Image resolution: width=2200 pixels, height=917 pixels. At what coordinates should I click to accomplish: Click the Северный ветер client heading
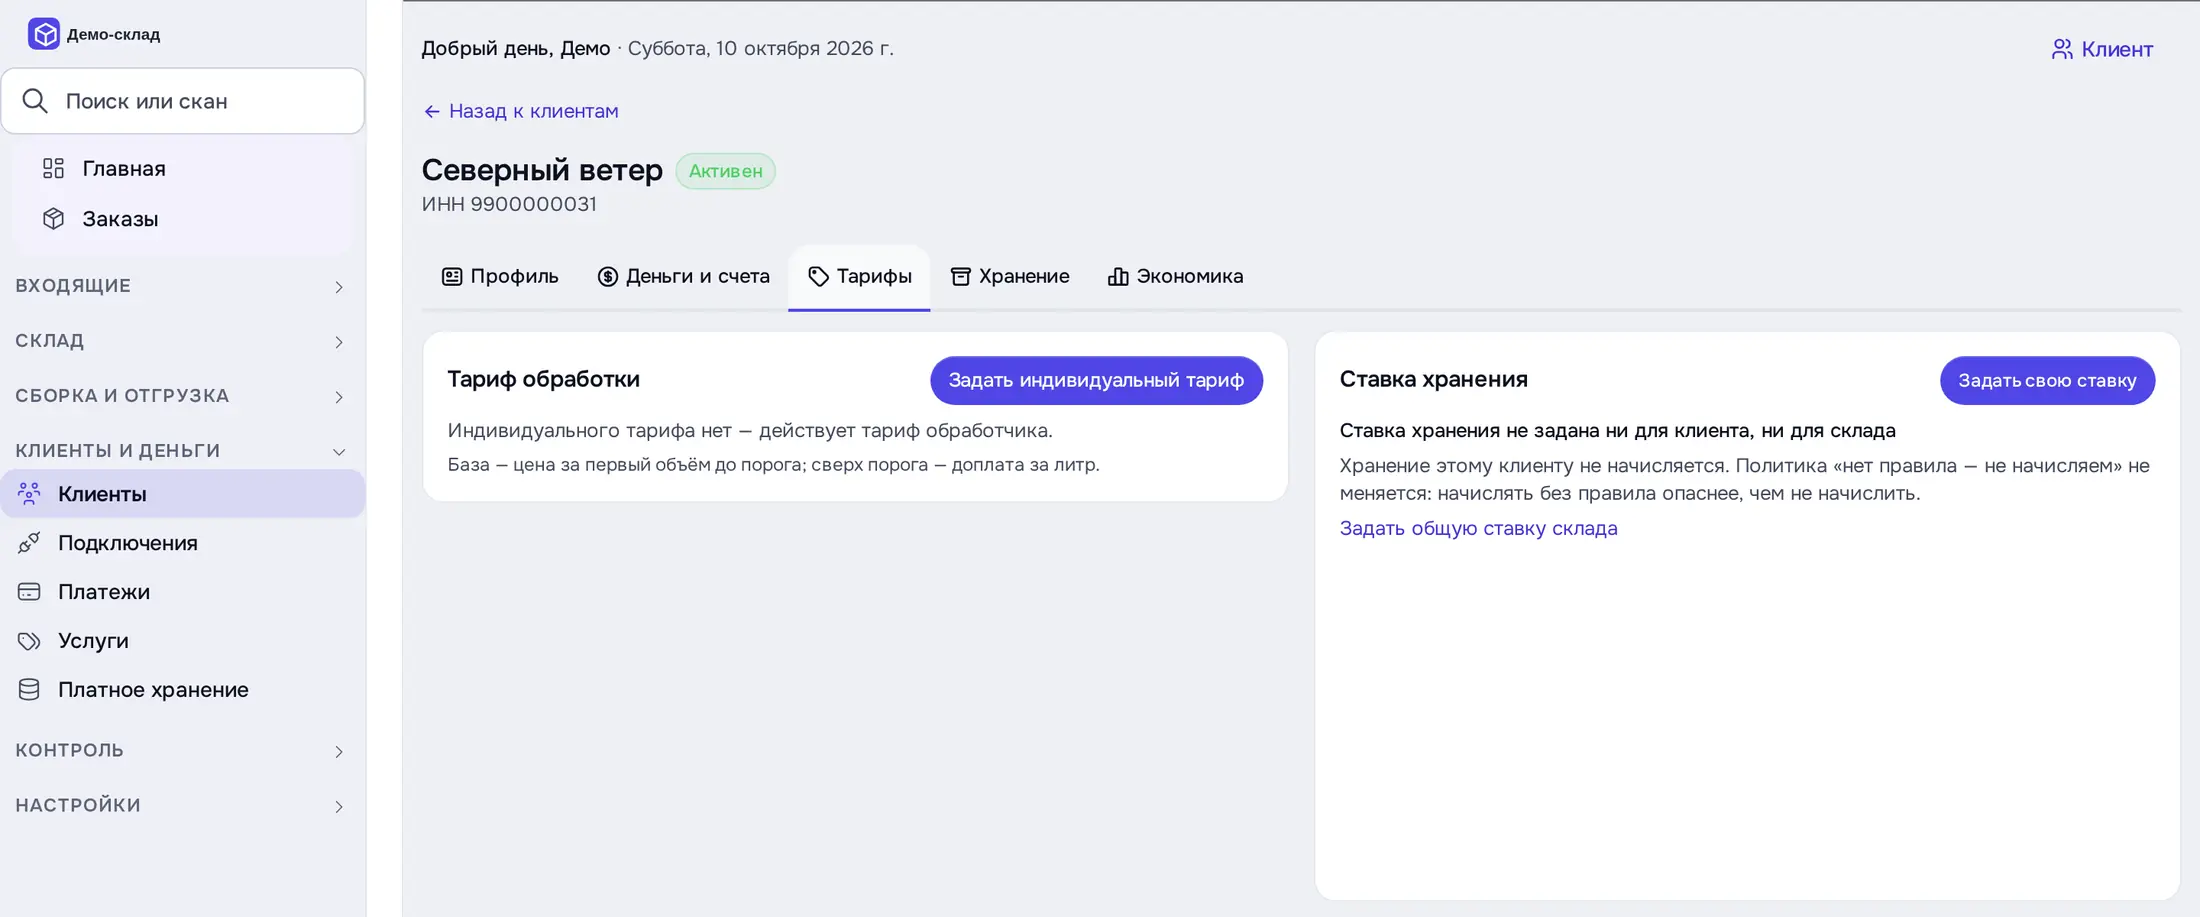[542, 170]
